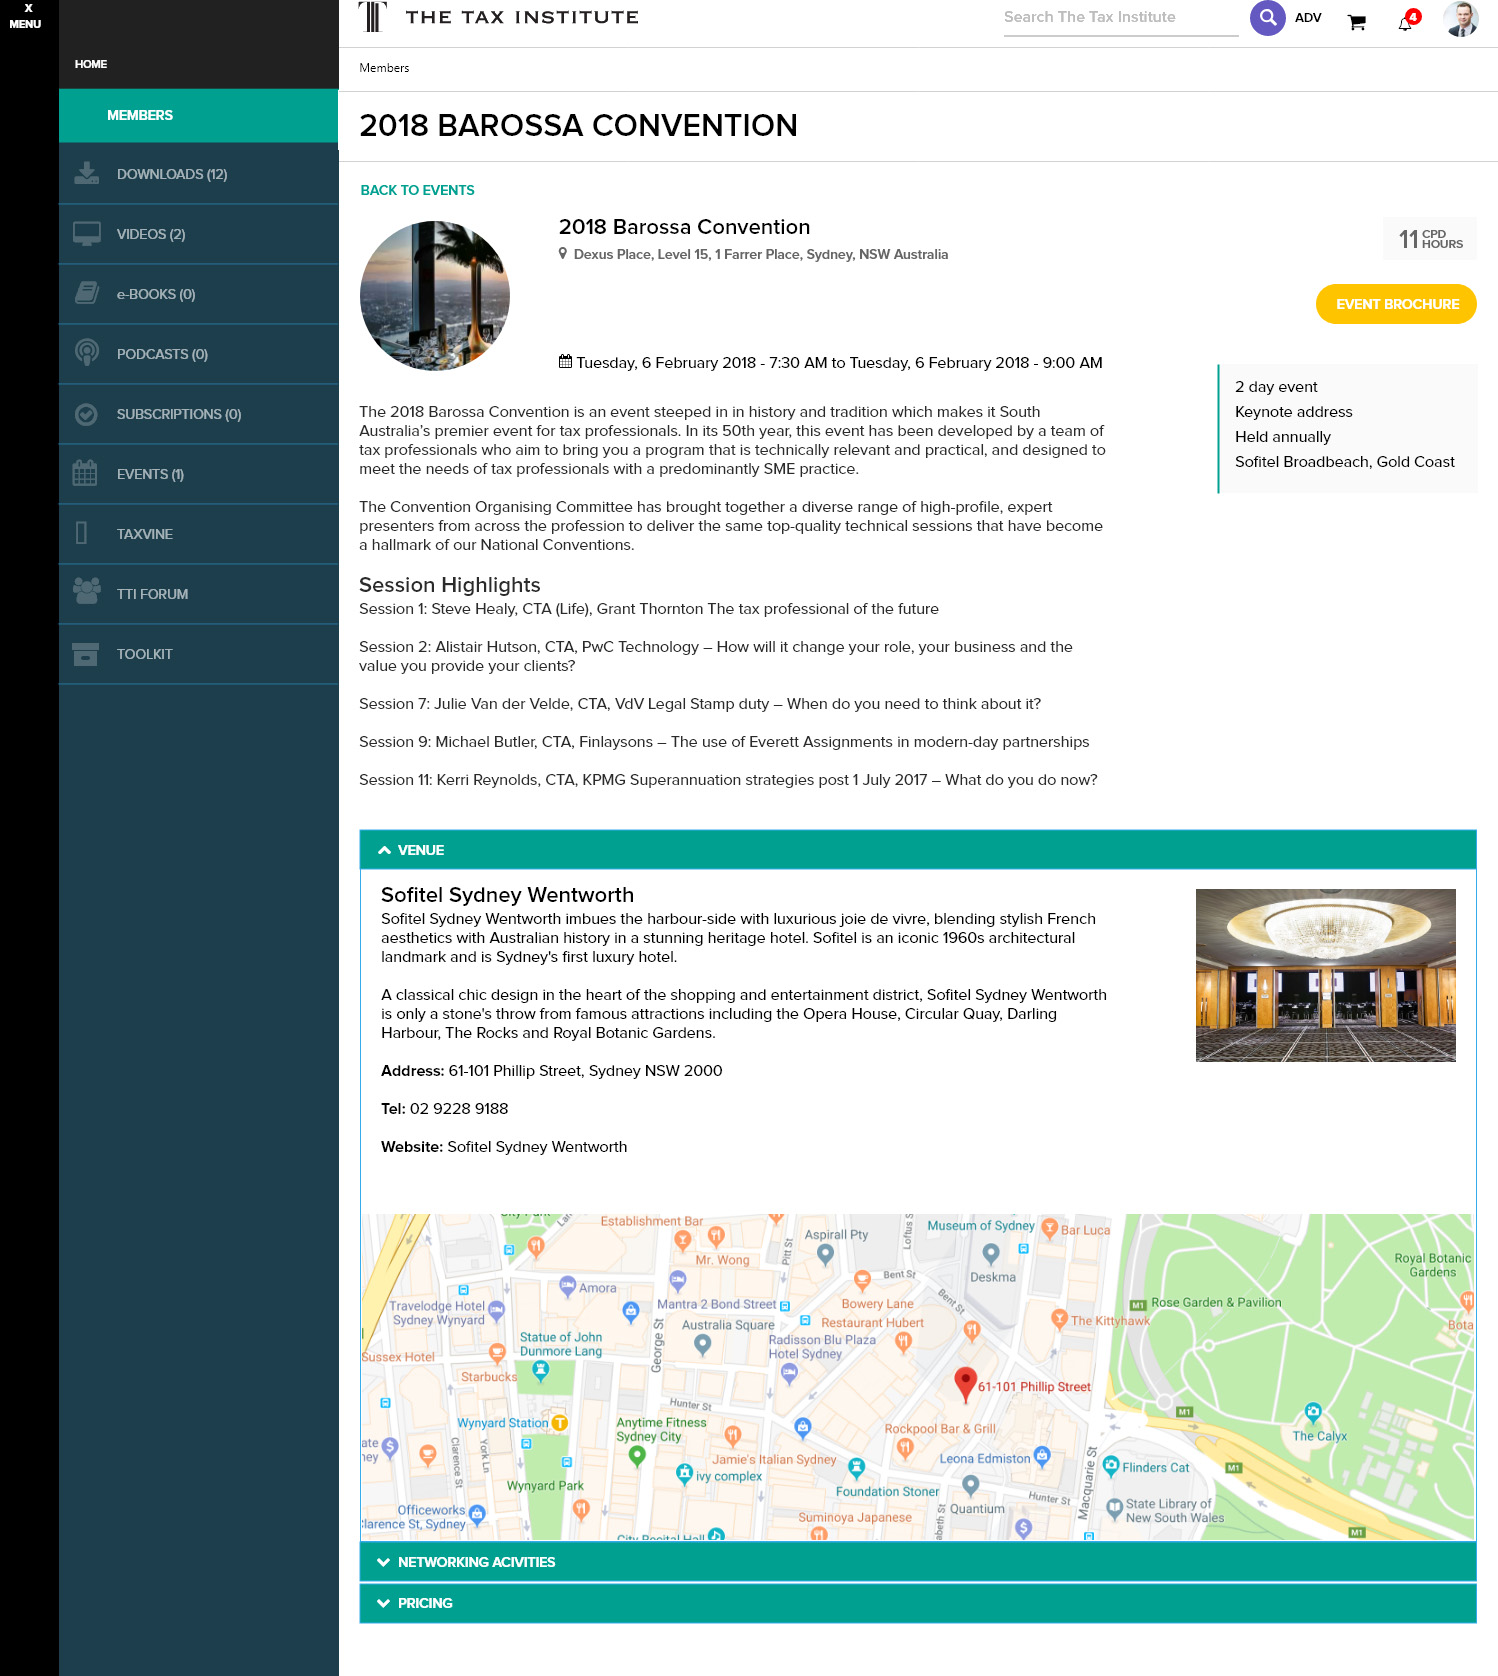The height and width of the screenshot is (1676, 1498).
Task: Click the location pin beside Dexus Place address
Action: (563, 254)
